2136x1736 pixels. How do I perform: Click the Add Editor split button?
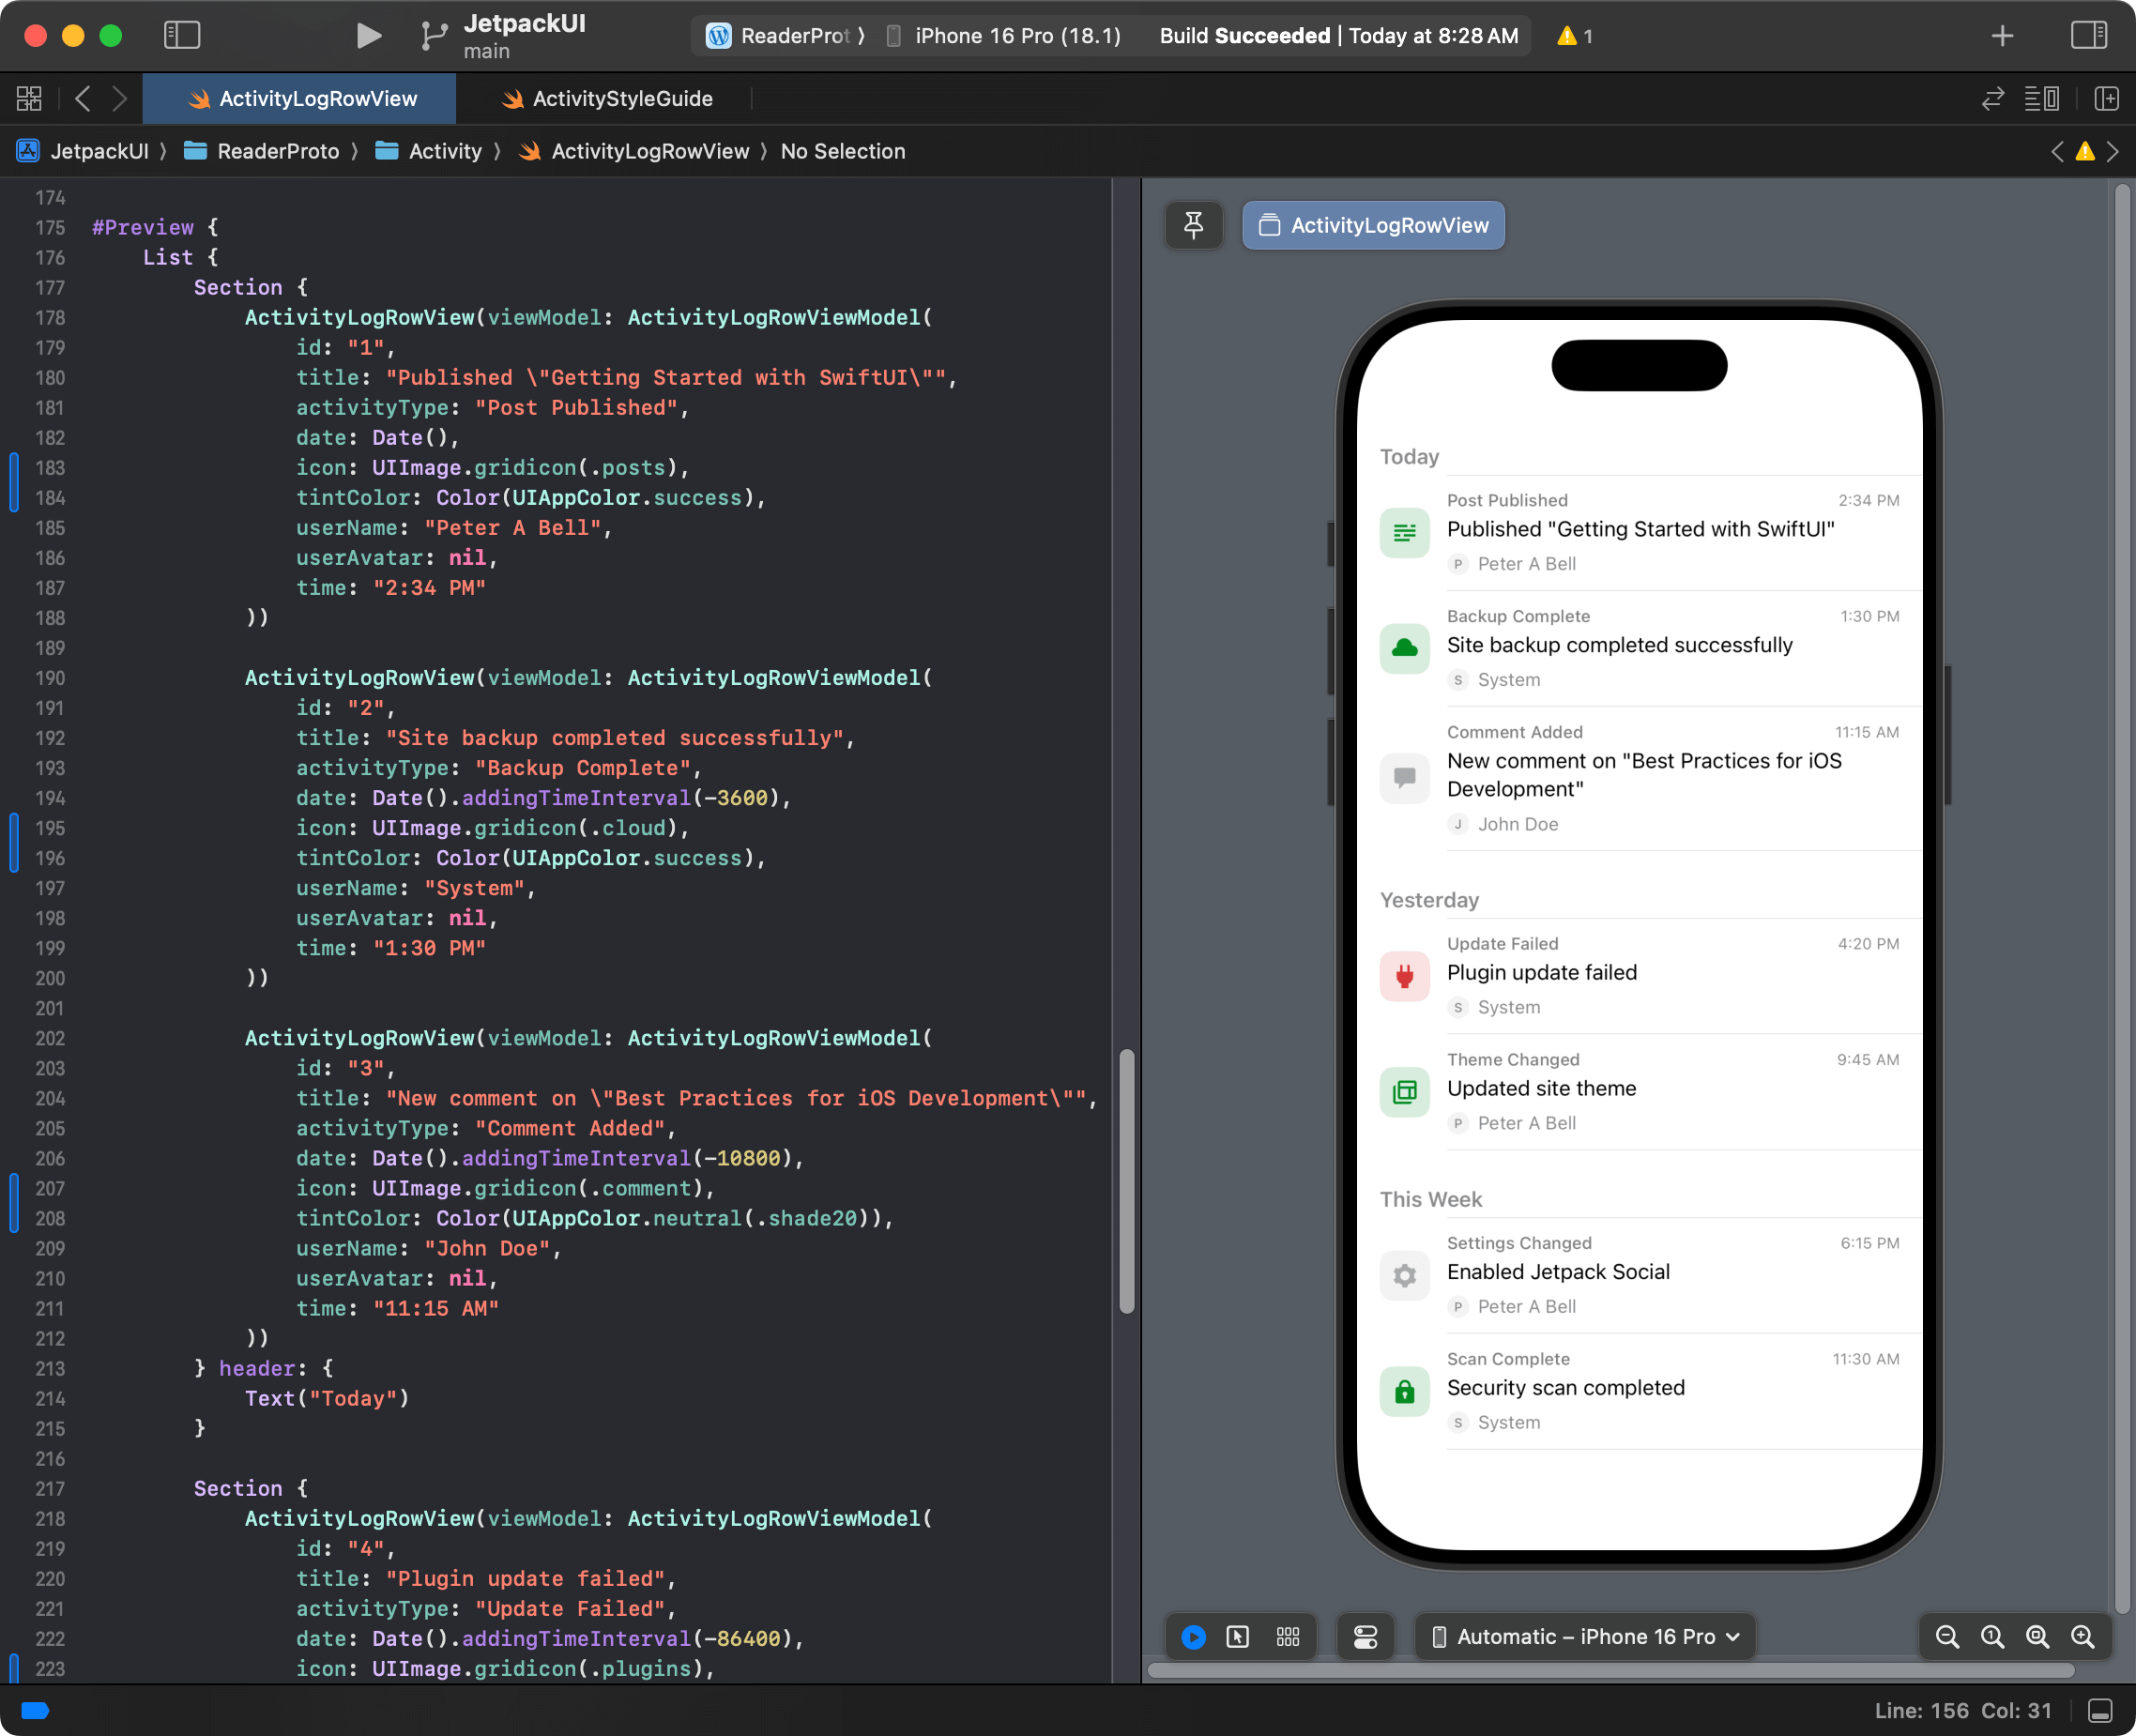[2108, 98]
